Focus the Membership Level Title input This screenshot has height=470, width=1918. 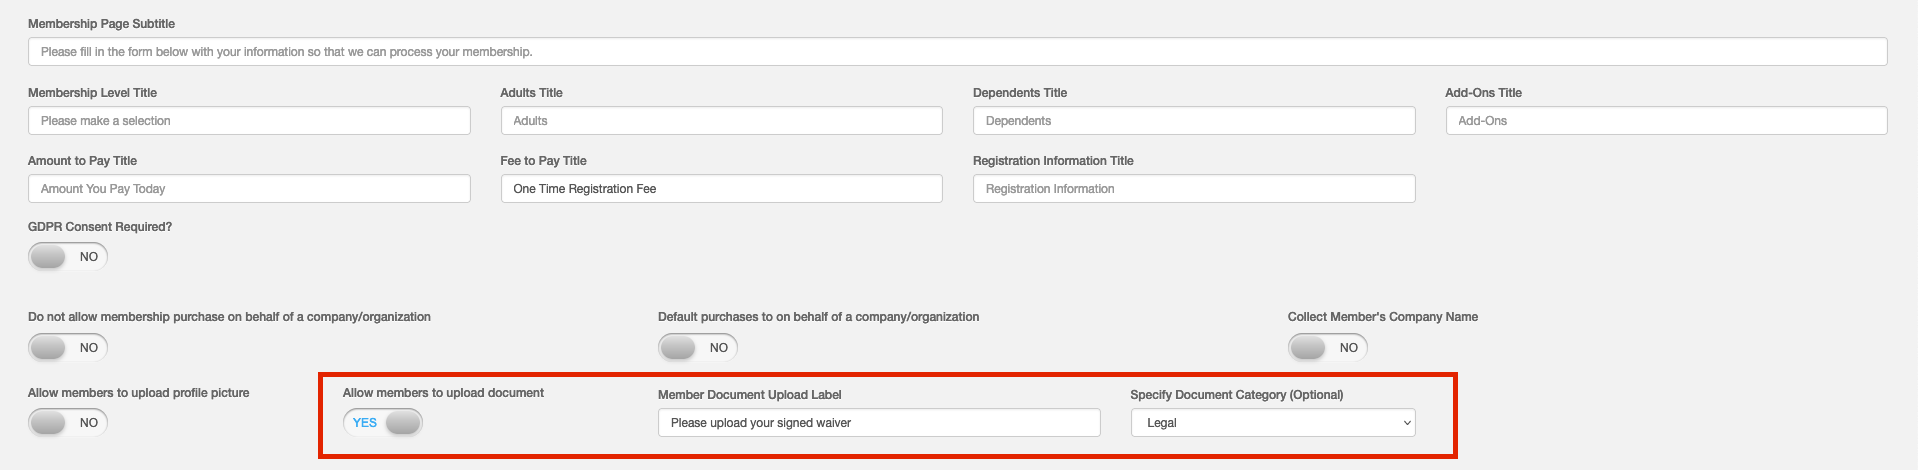tap(249, 121)
